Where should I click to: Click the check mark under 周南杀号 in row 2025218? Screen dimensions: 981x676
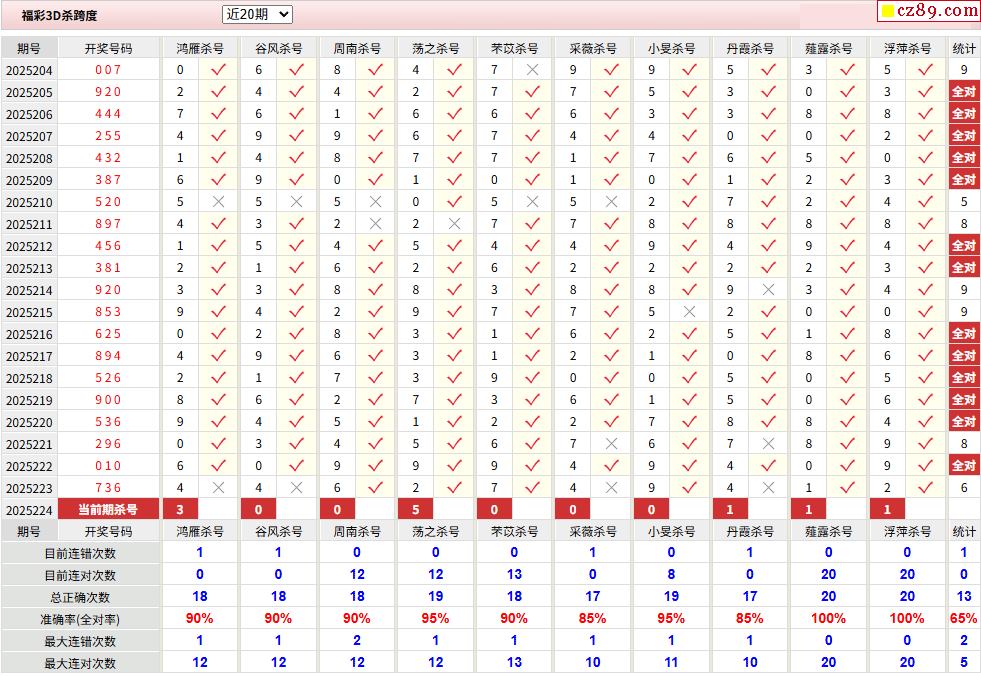375,377
